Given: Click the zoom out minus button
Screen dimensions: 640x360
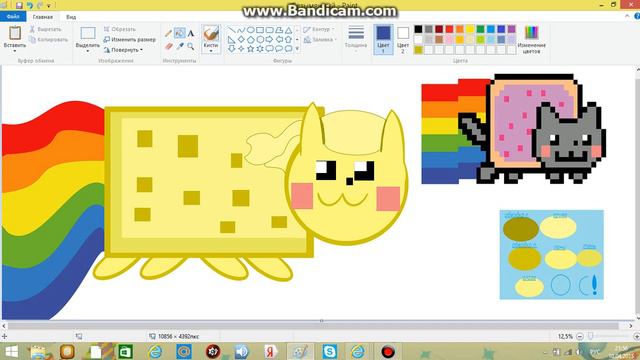Looking at the screenshot, I should click(580, 336).
